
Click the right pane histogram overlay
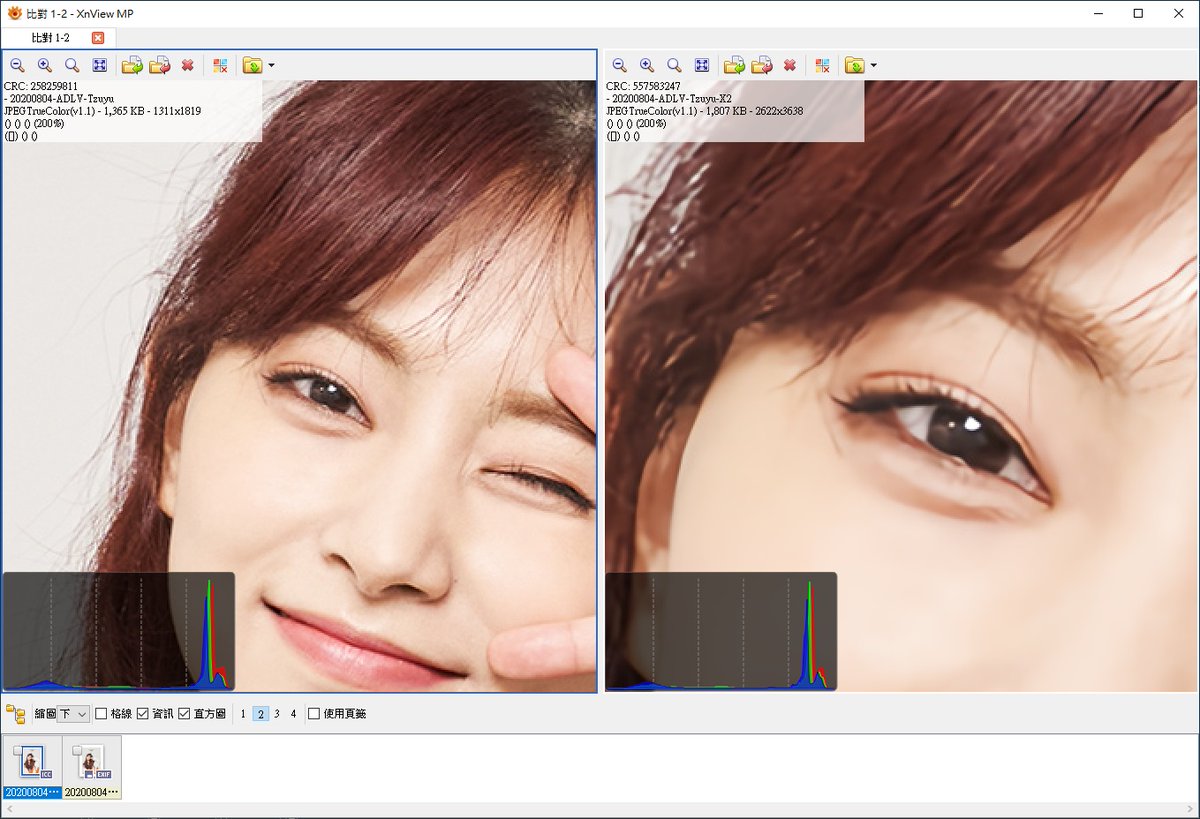[x=720, y=631]
